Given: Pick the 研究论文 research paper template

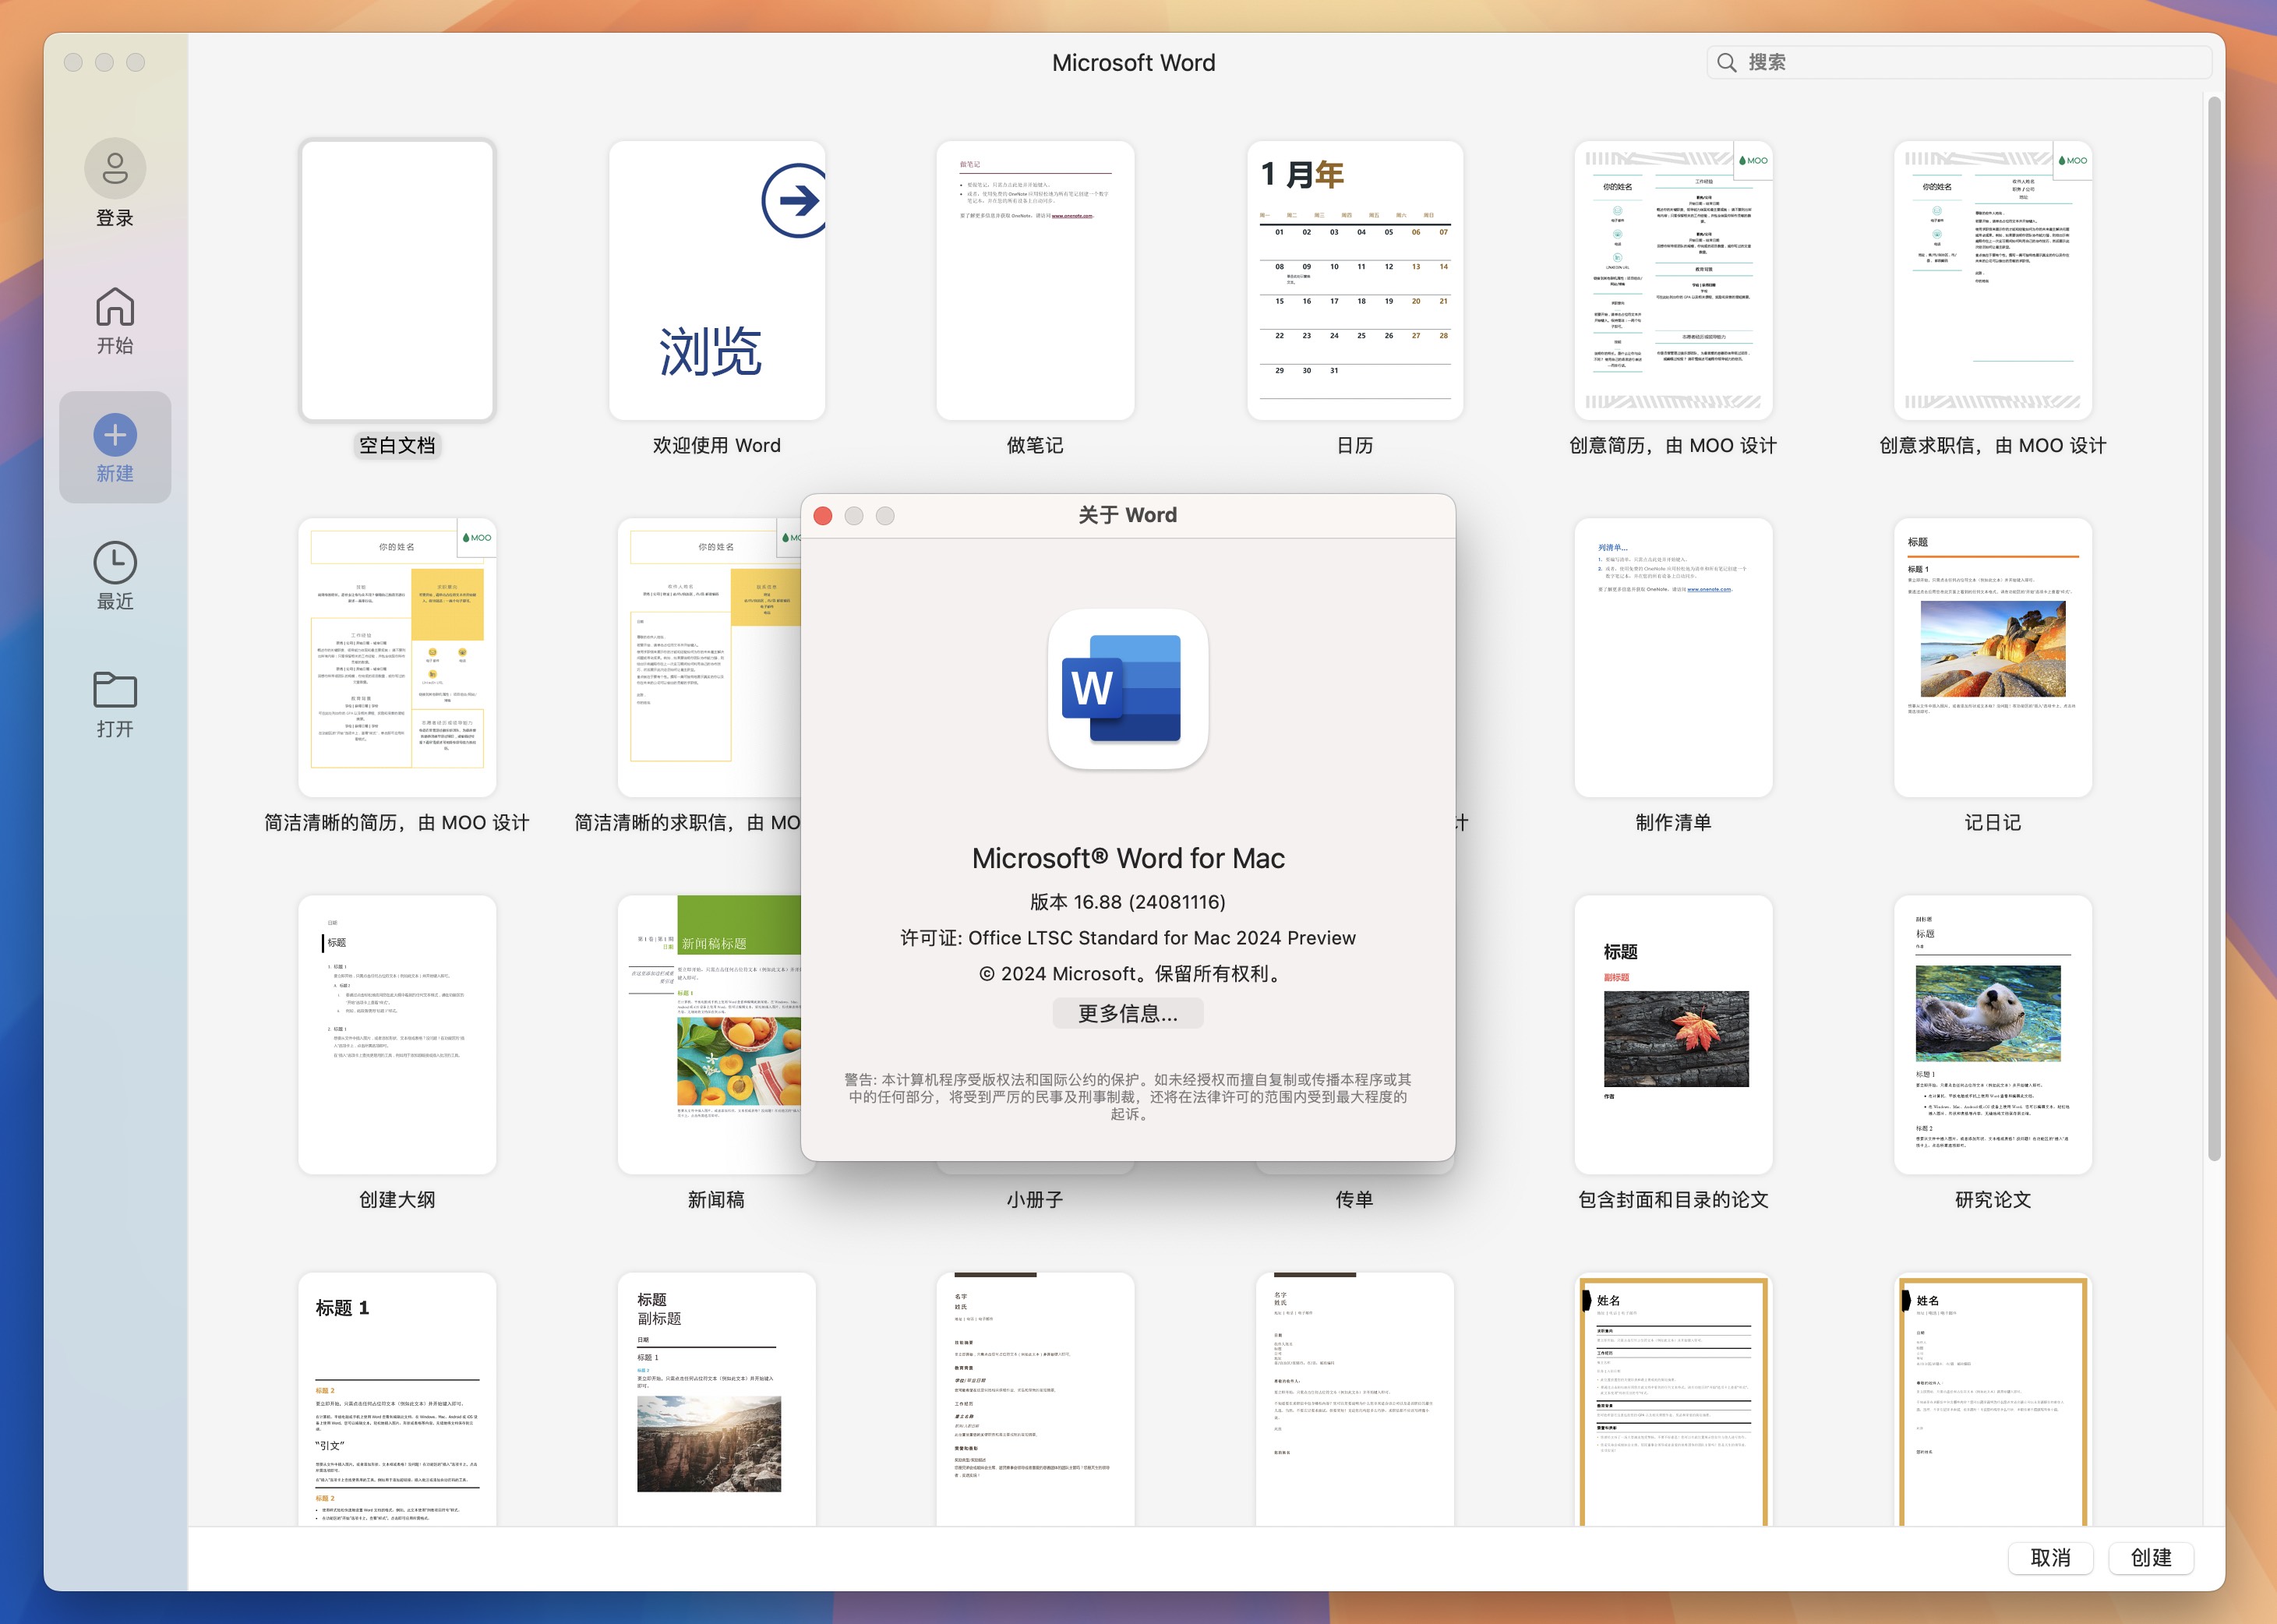Looking at the screenshot, I should point(1992,1034).
